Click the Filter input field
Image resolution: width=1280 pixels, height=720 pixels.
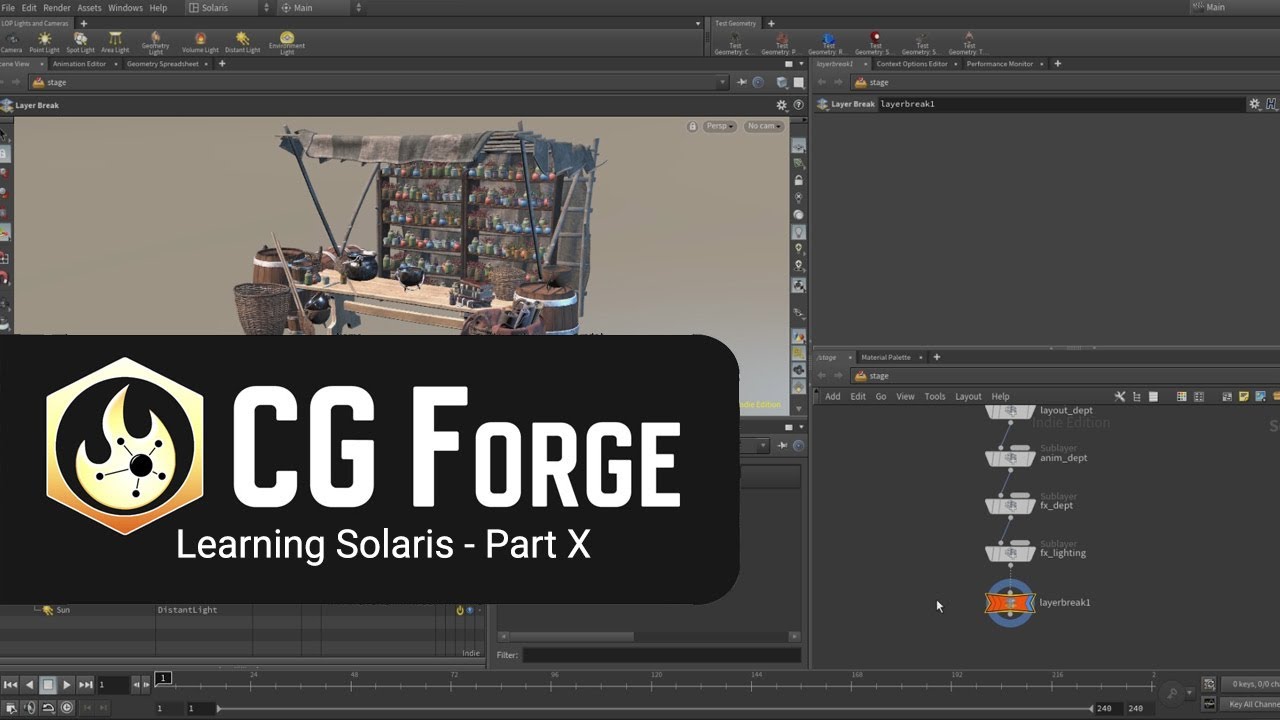coord(661,655)
